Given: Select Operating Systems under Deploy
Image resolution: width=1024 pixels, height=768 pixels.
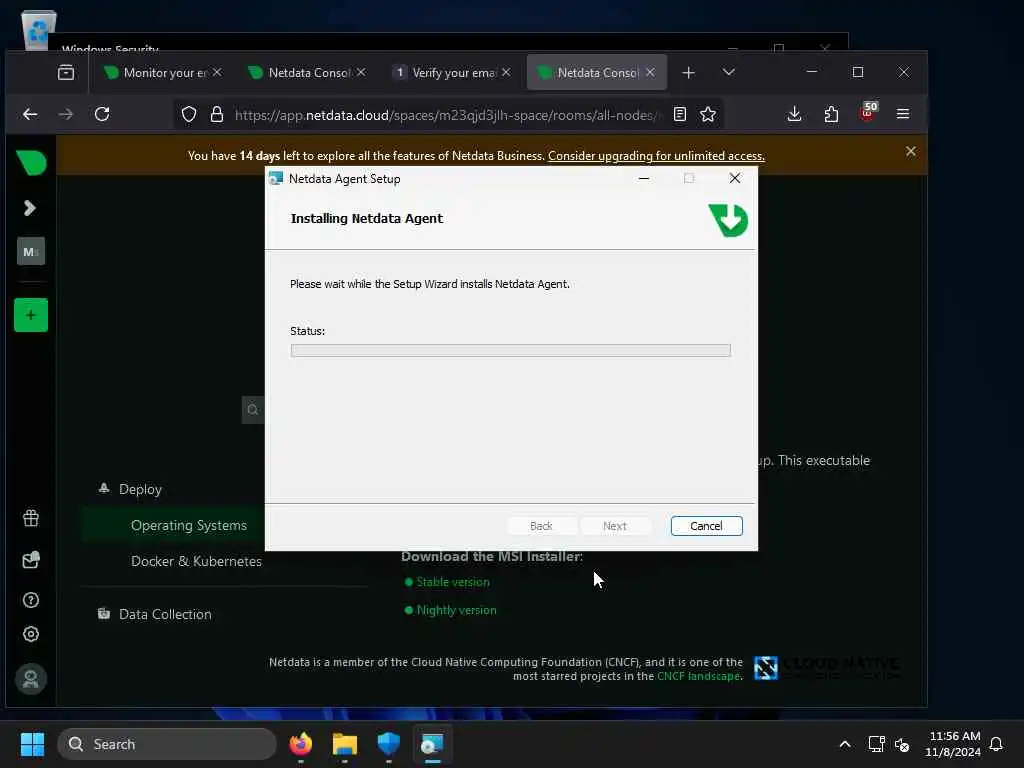Looking at the screenshot, I should [189, 525].
